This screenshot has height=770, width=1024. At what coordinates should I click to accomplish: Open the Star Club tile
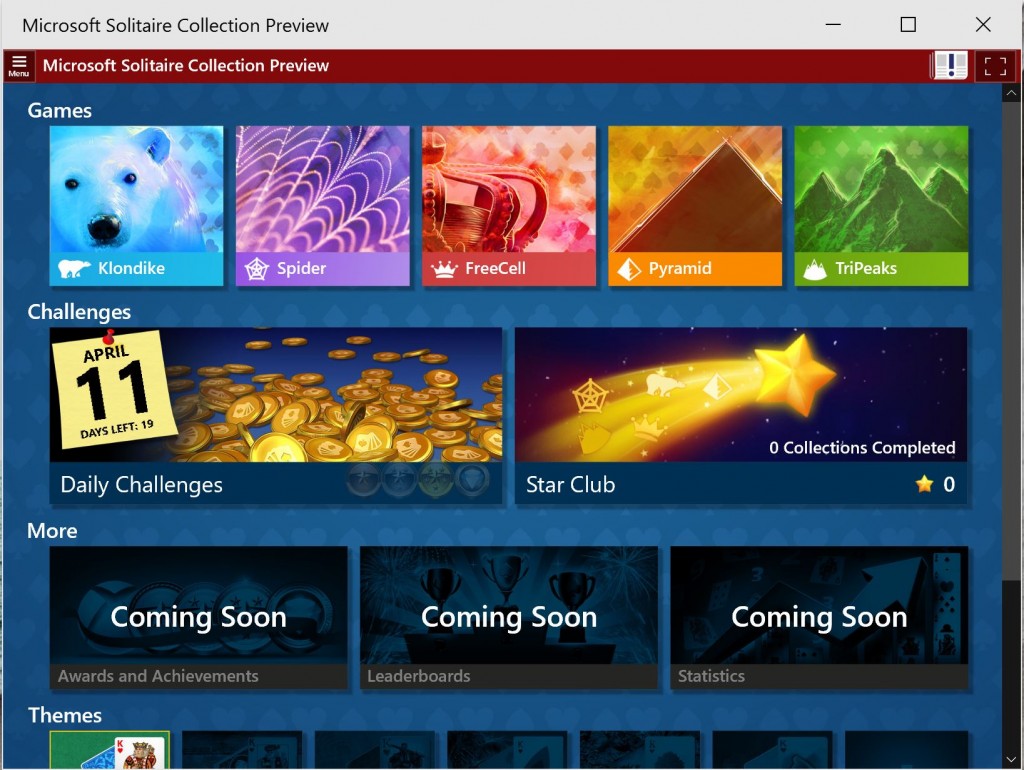[x=741, y=415]
